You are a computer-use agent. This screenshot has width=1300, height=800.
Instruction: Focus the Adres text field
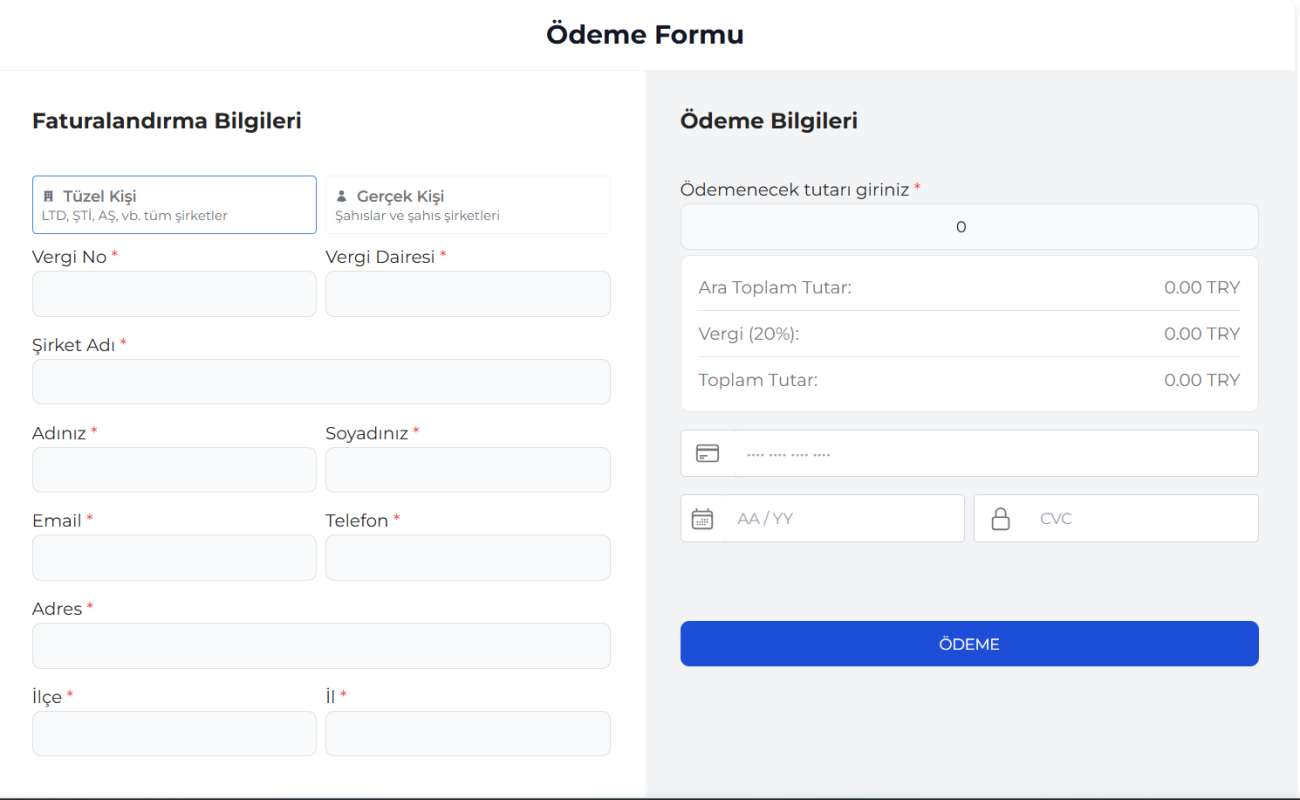pos(321,646)
